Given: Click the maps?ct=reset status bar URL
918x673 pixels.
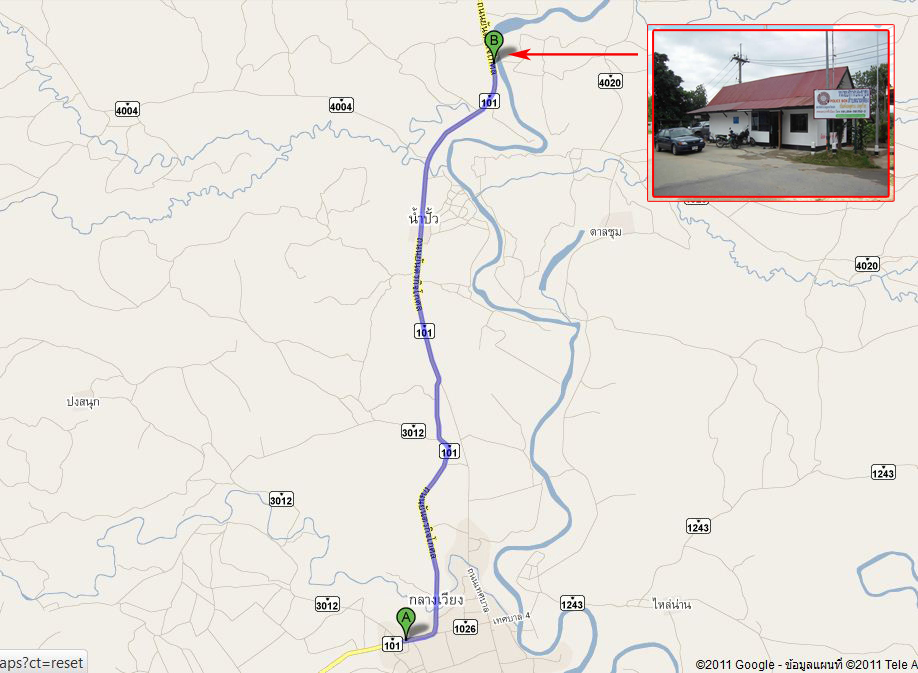Looking at the screenshot, I should tap(42, 663).
